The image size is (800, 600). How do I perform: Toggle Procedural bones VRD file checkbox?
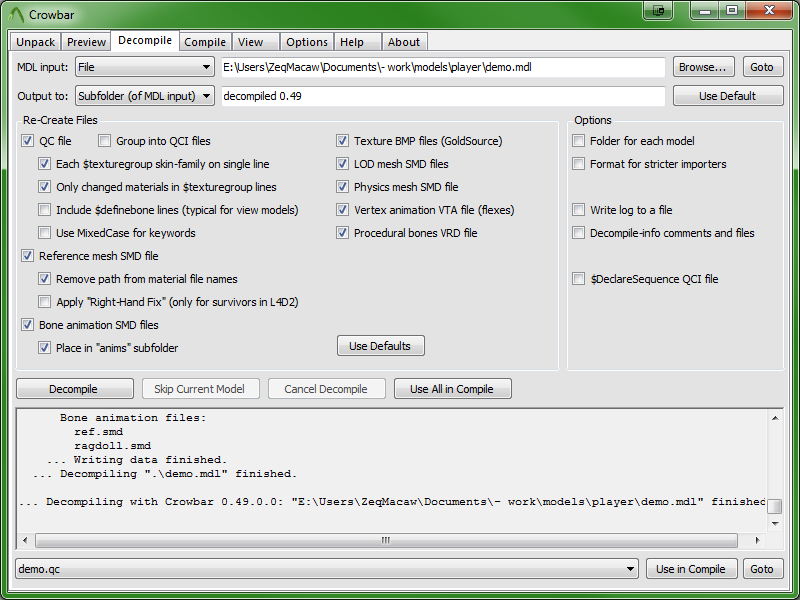342,233
